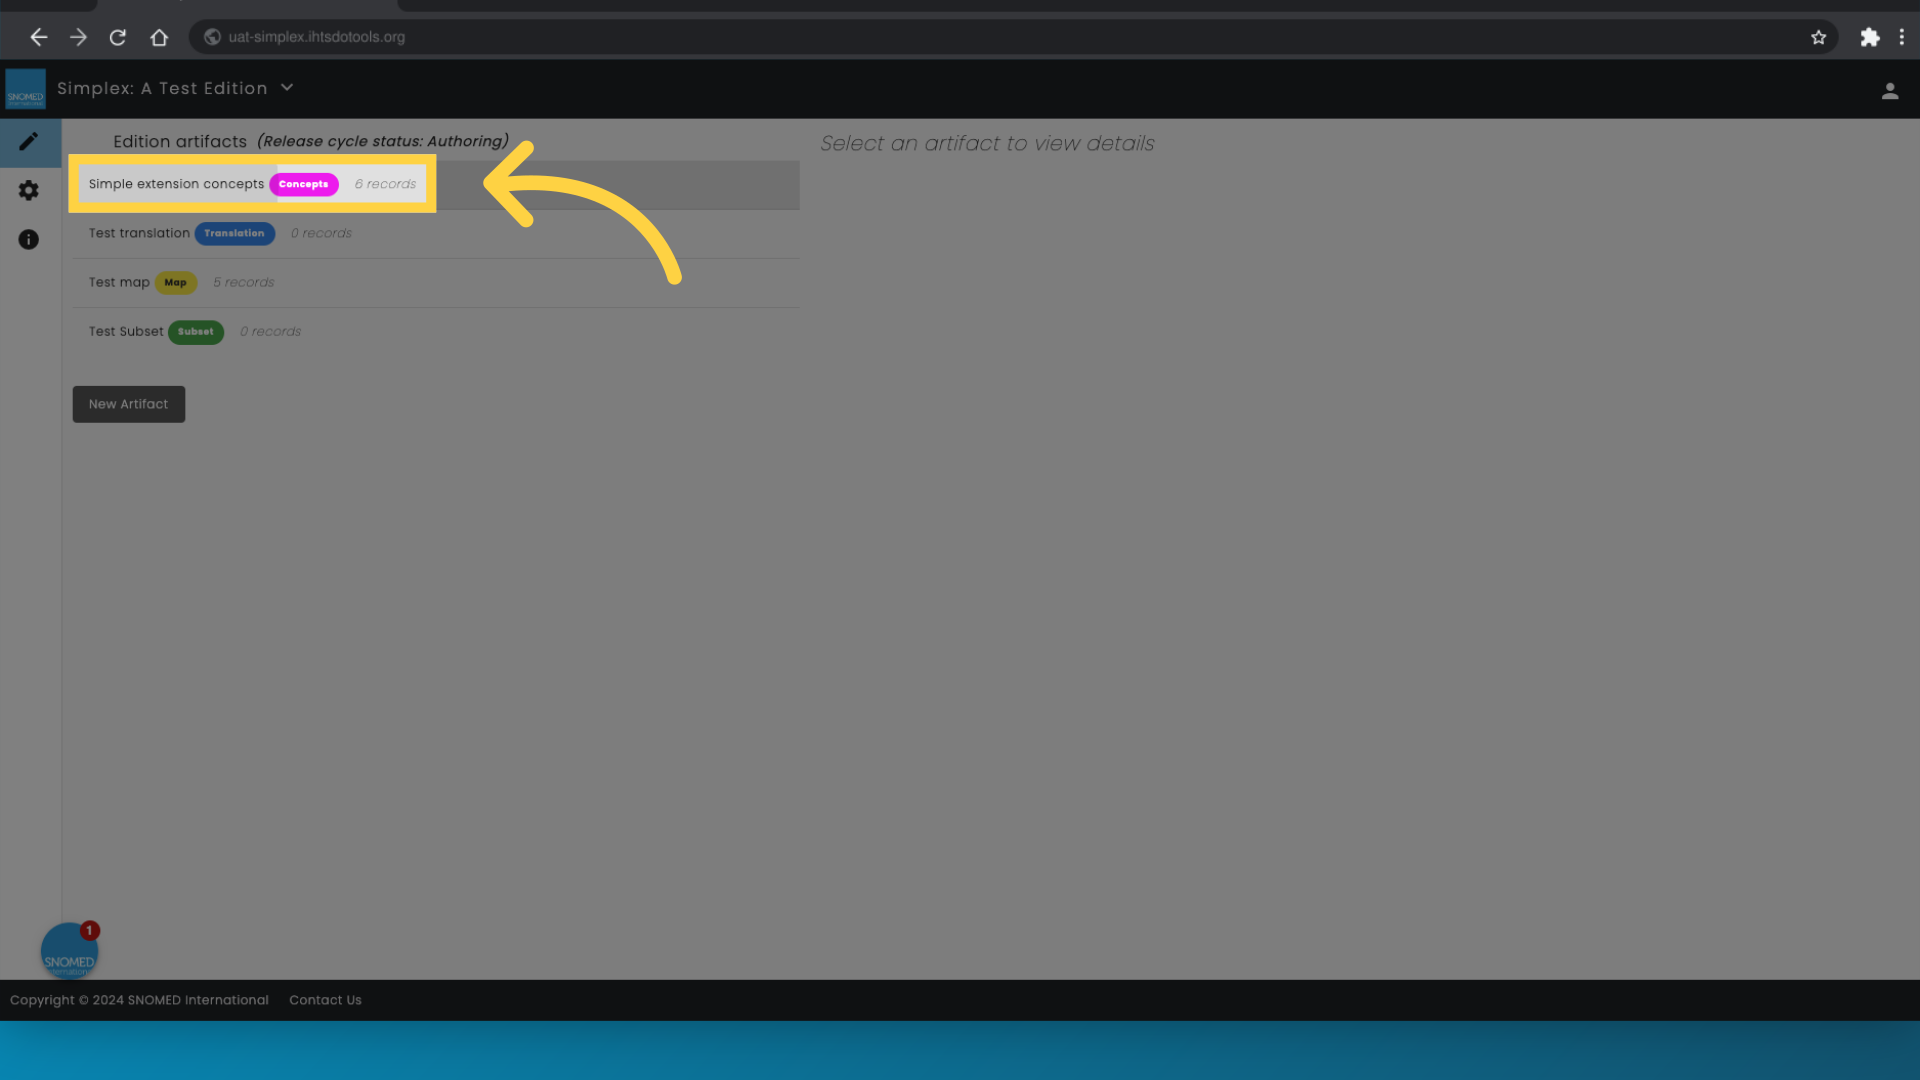Image resolution: width=1920 pixels, height=1080 pixels.
Task: Click the back navigation arrow icon
Action: click(38, 37)
